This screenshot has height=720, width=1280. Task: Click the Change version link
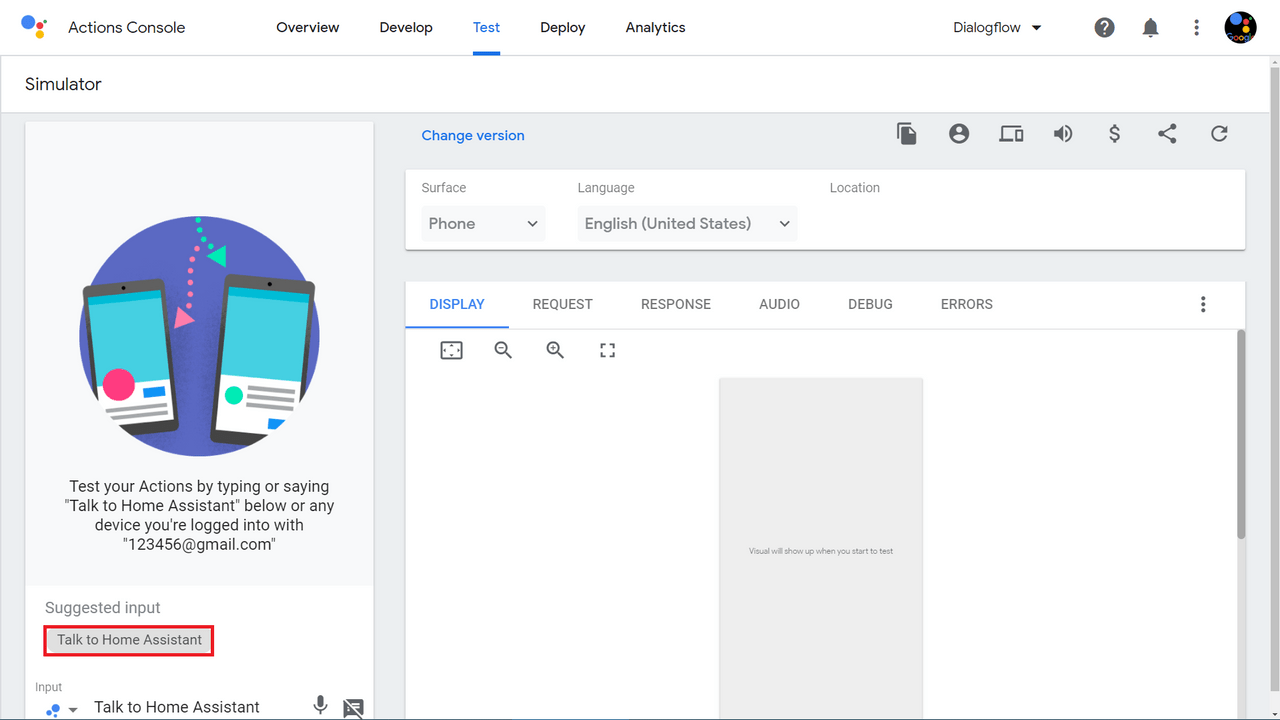tap(473, 136)
